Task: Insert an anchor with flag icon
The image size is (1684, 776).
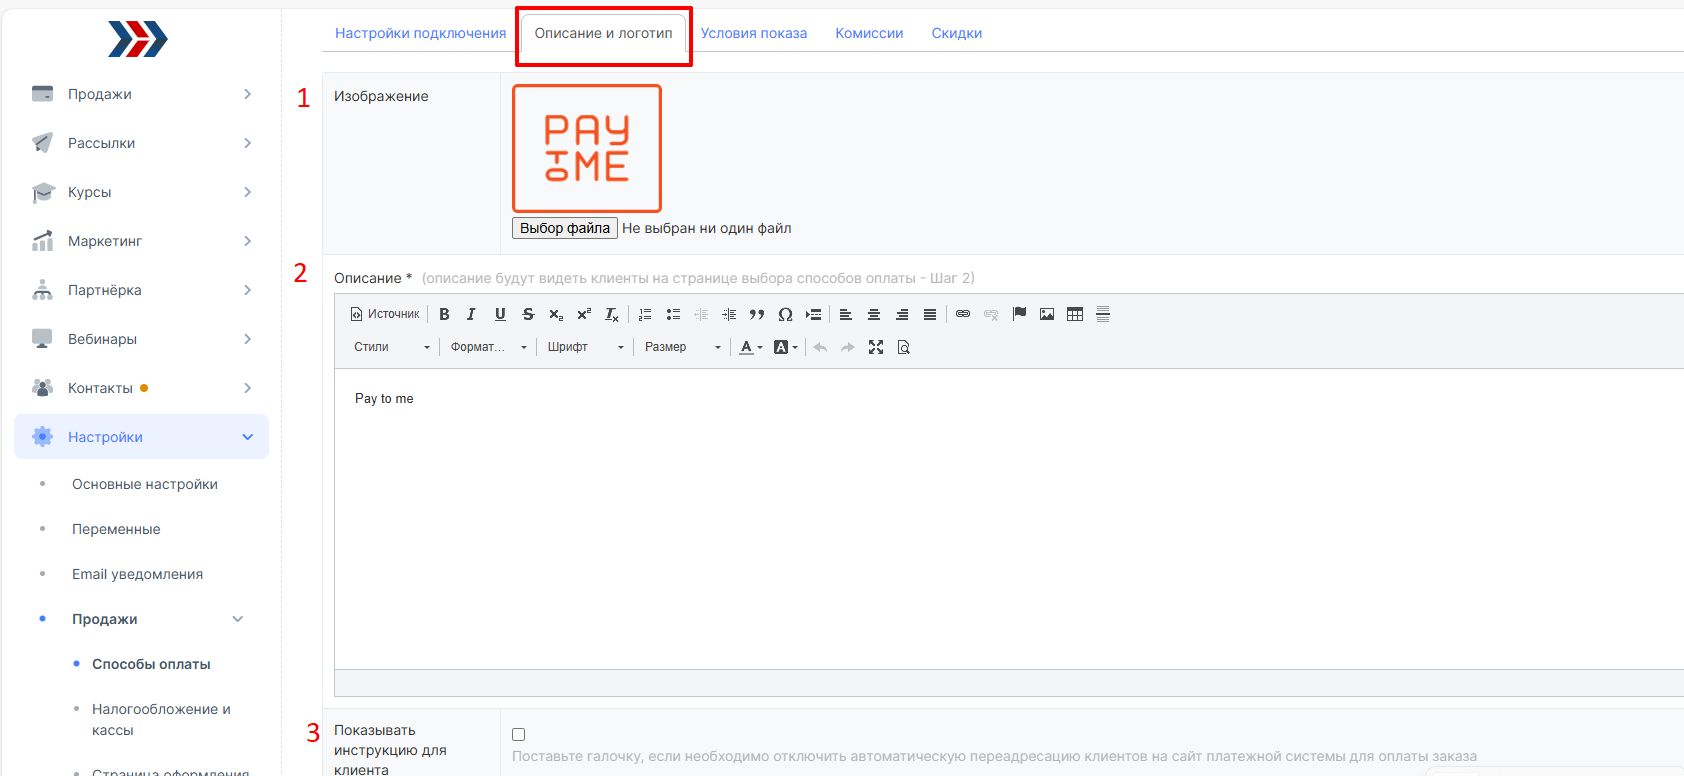Action: 1019,314
